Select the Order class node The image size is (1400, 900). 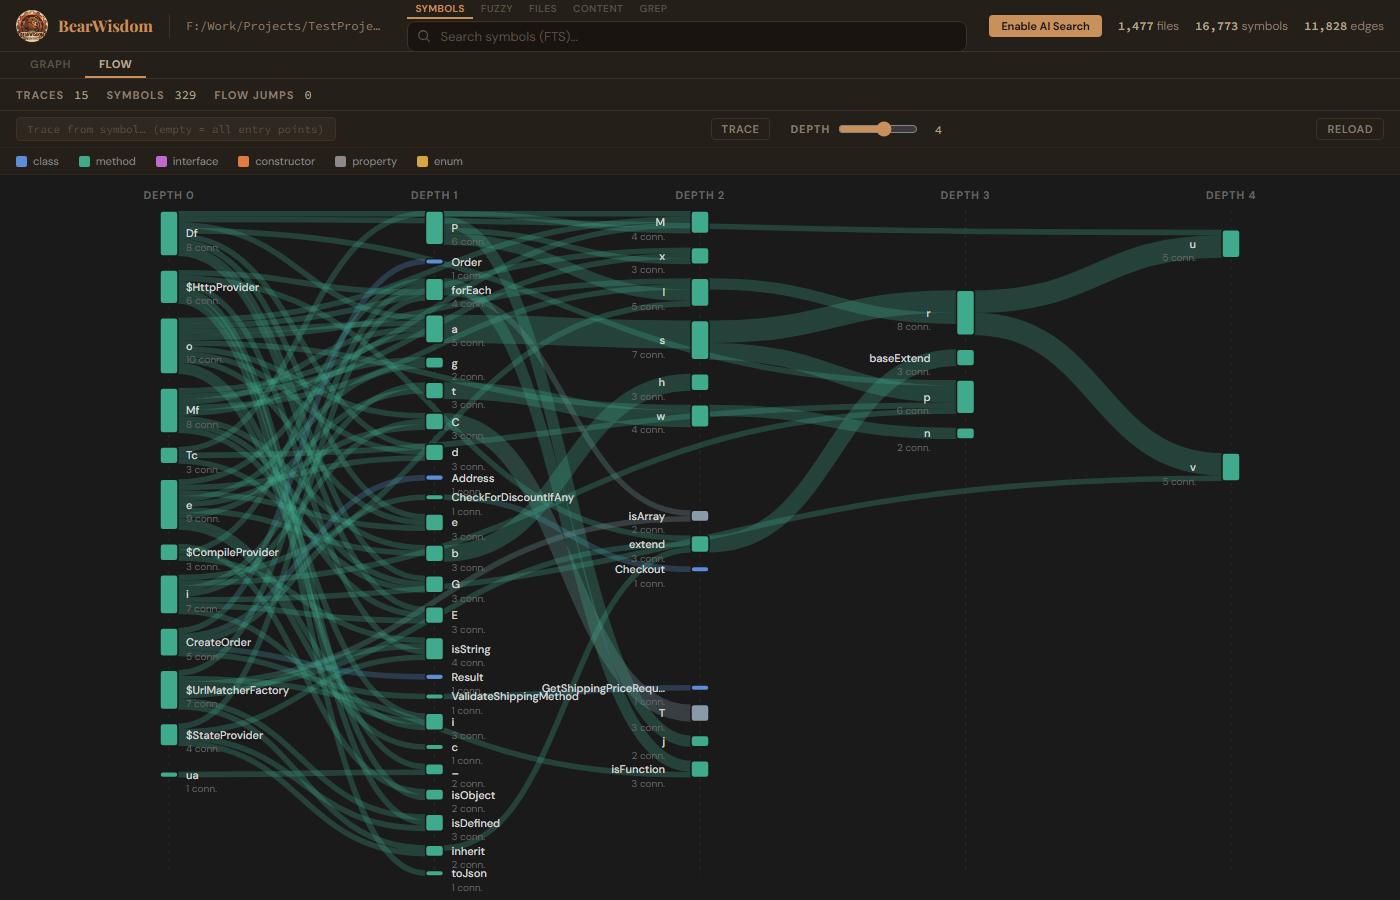(434, 262)
